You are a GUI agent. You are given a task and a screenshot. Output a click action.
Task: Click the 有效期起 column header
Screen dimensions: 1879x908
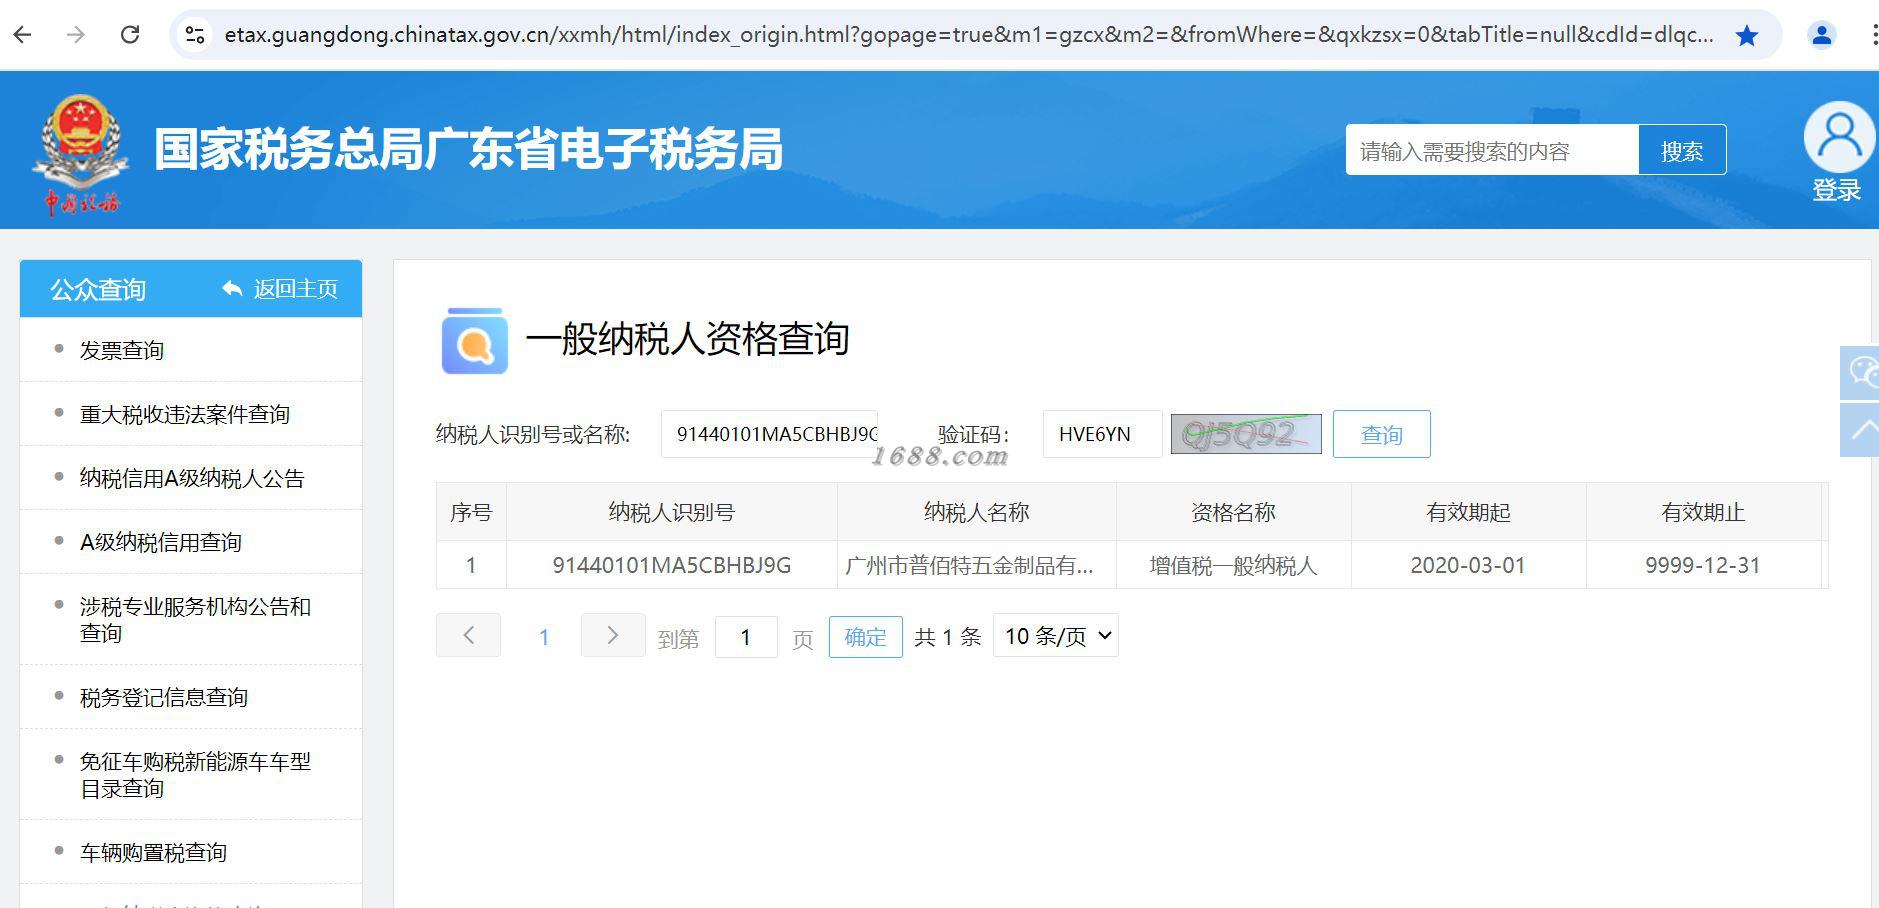click(x=1468, y=512)
